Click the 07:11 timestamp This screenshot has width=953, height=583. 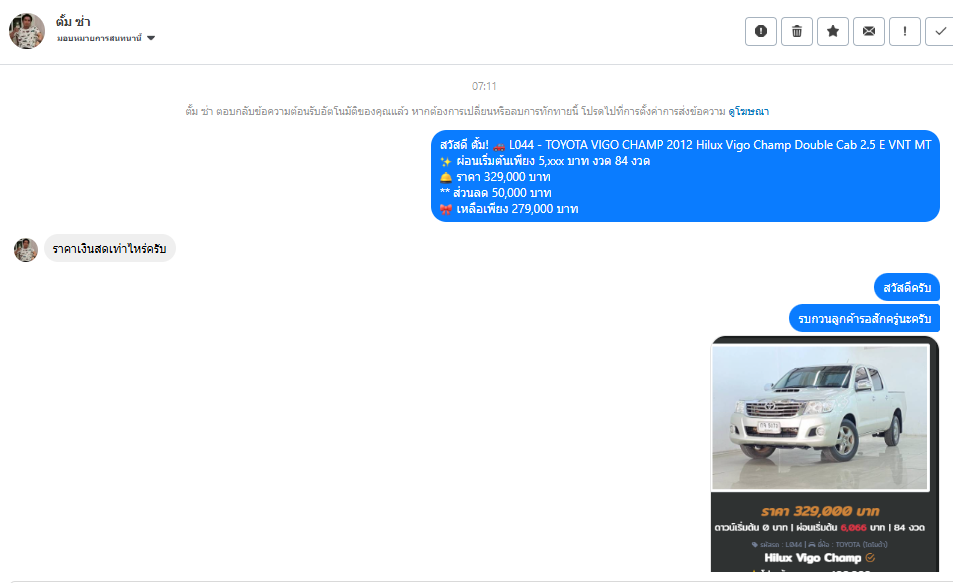(484, 86)
